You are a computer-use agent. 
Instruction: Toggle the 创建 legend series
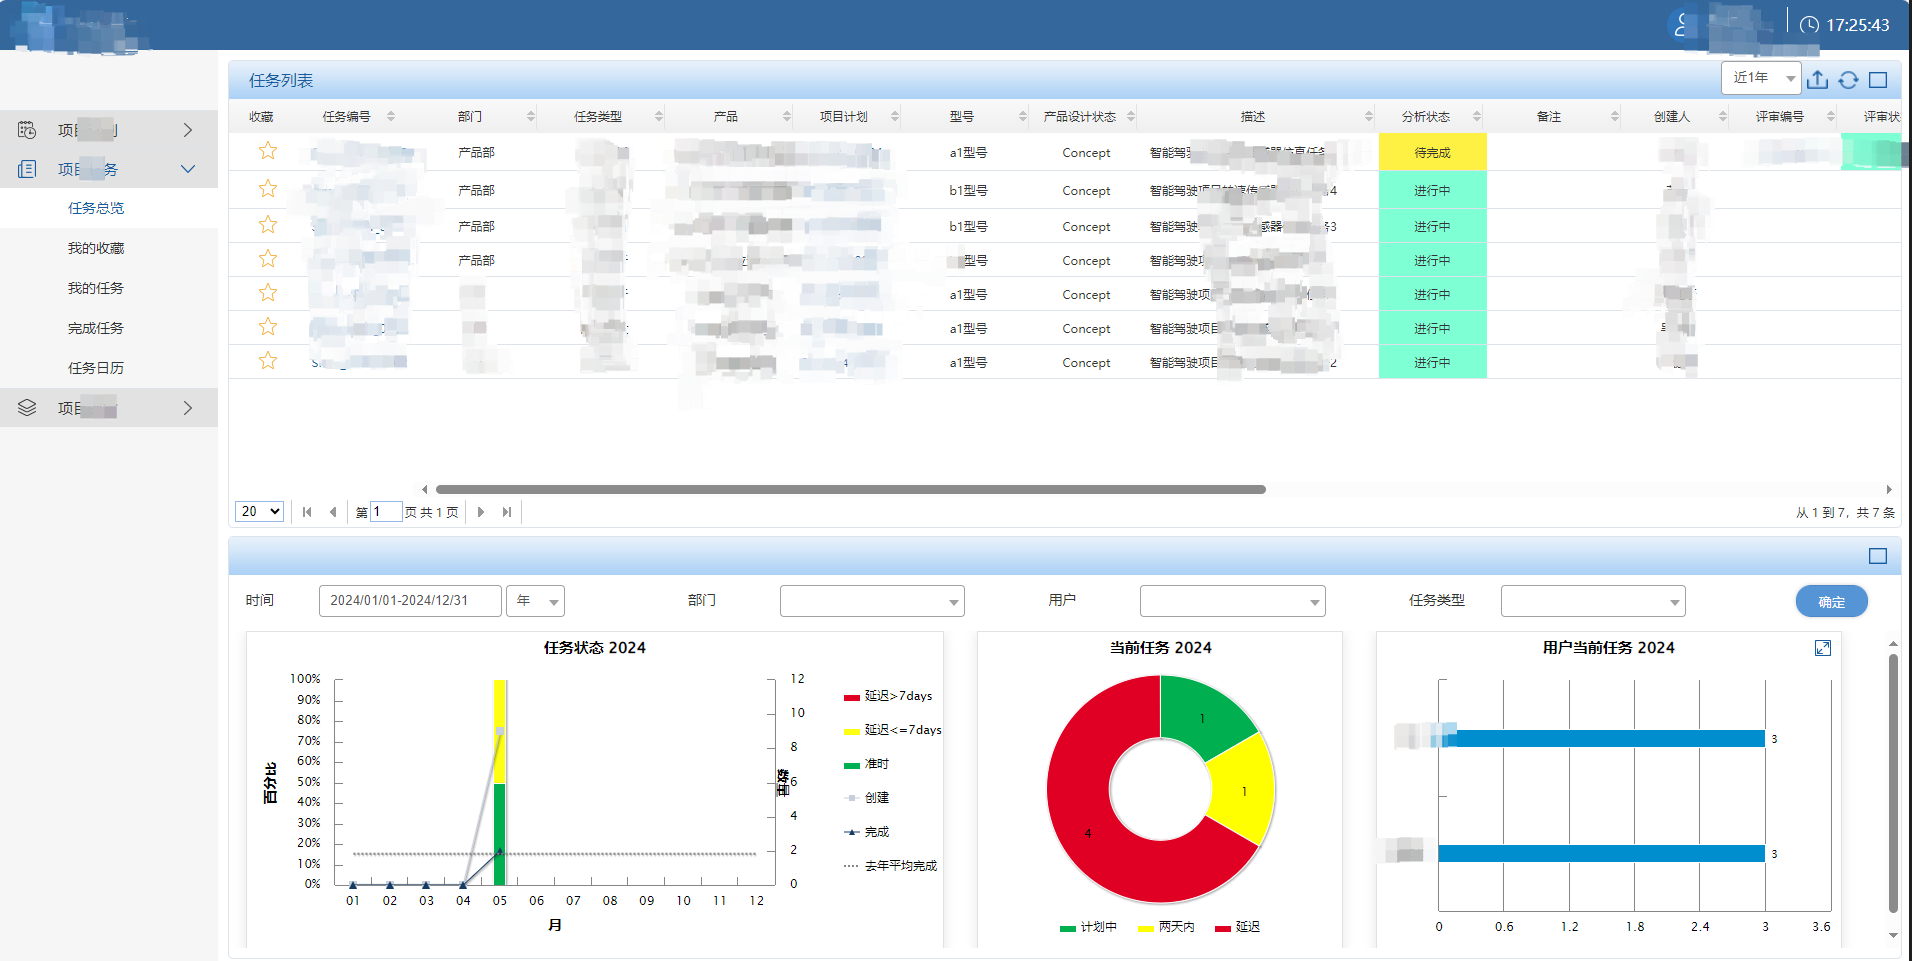click(866, 798)
